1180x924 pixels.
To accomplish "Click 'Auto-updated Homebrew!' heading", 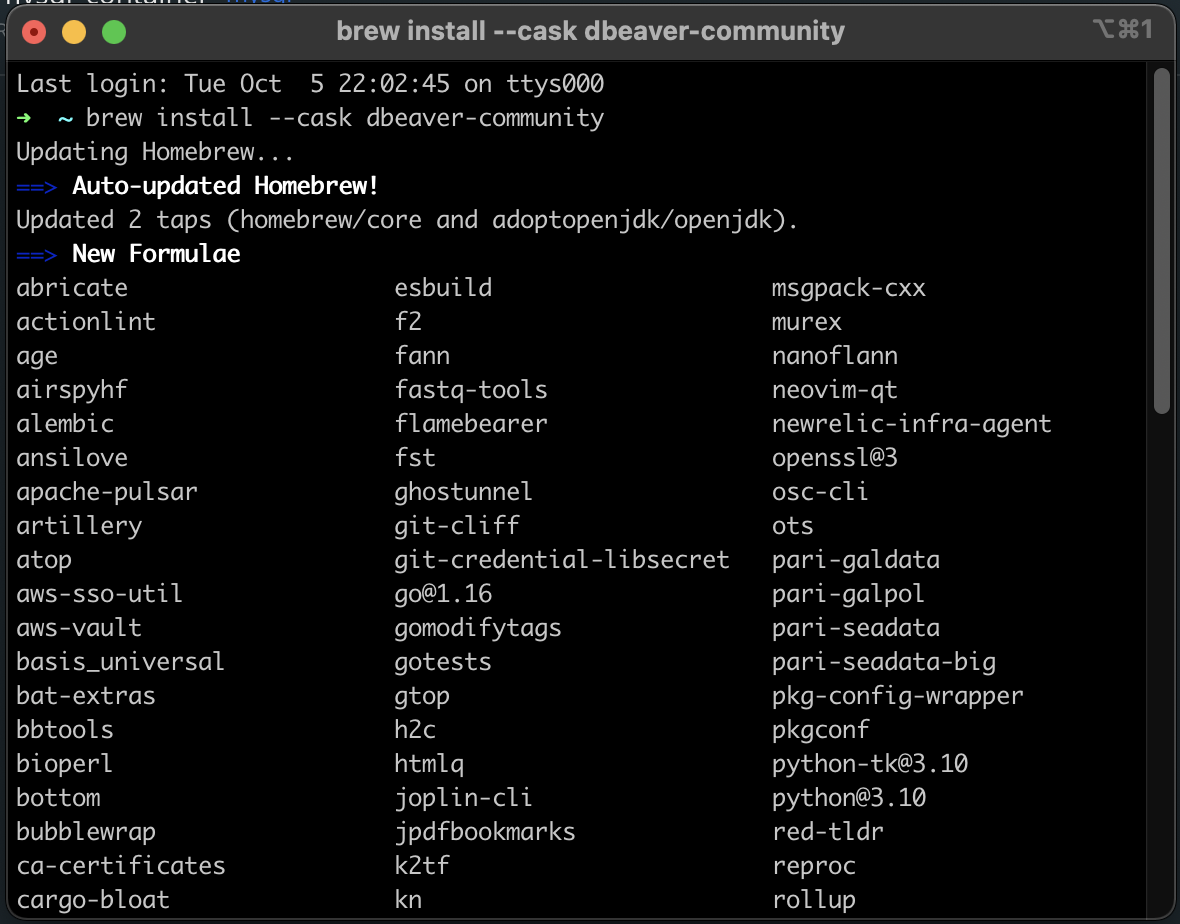I will tap(225, 186).
